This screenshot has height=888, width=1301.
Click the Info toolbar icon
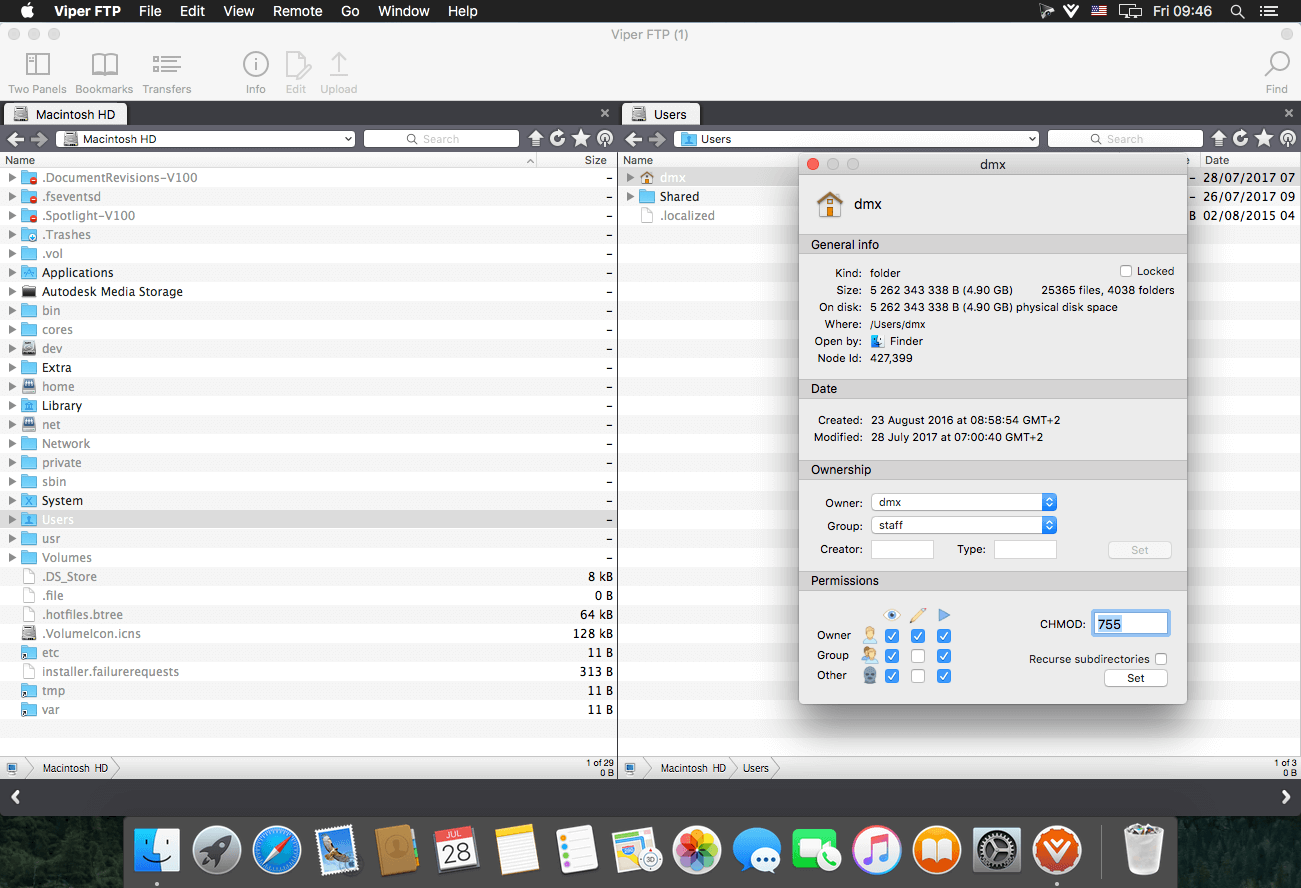[256, 66]
